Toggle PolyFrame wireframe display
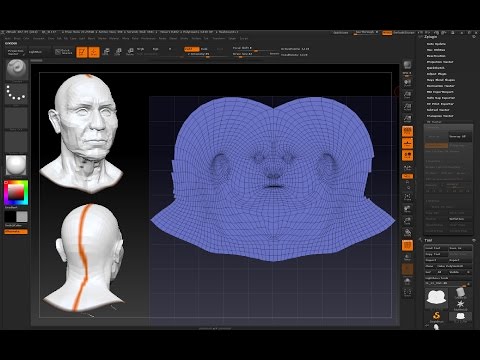The height and width of the screenshot is (360, 480). pyautogui.click(x=407, y=245)
